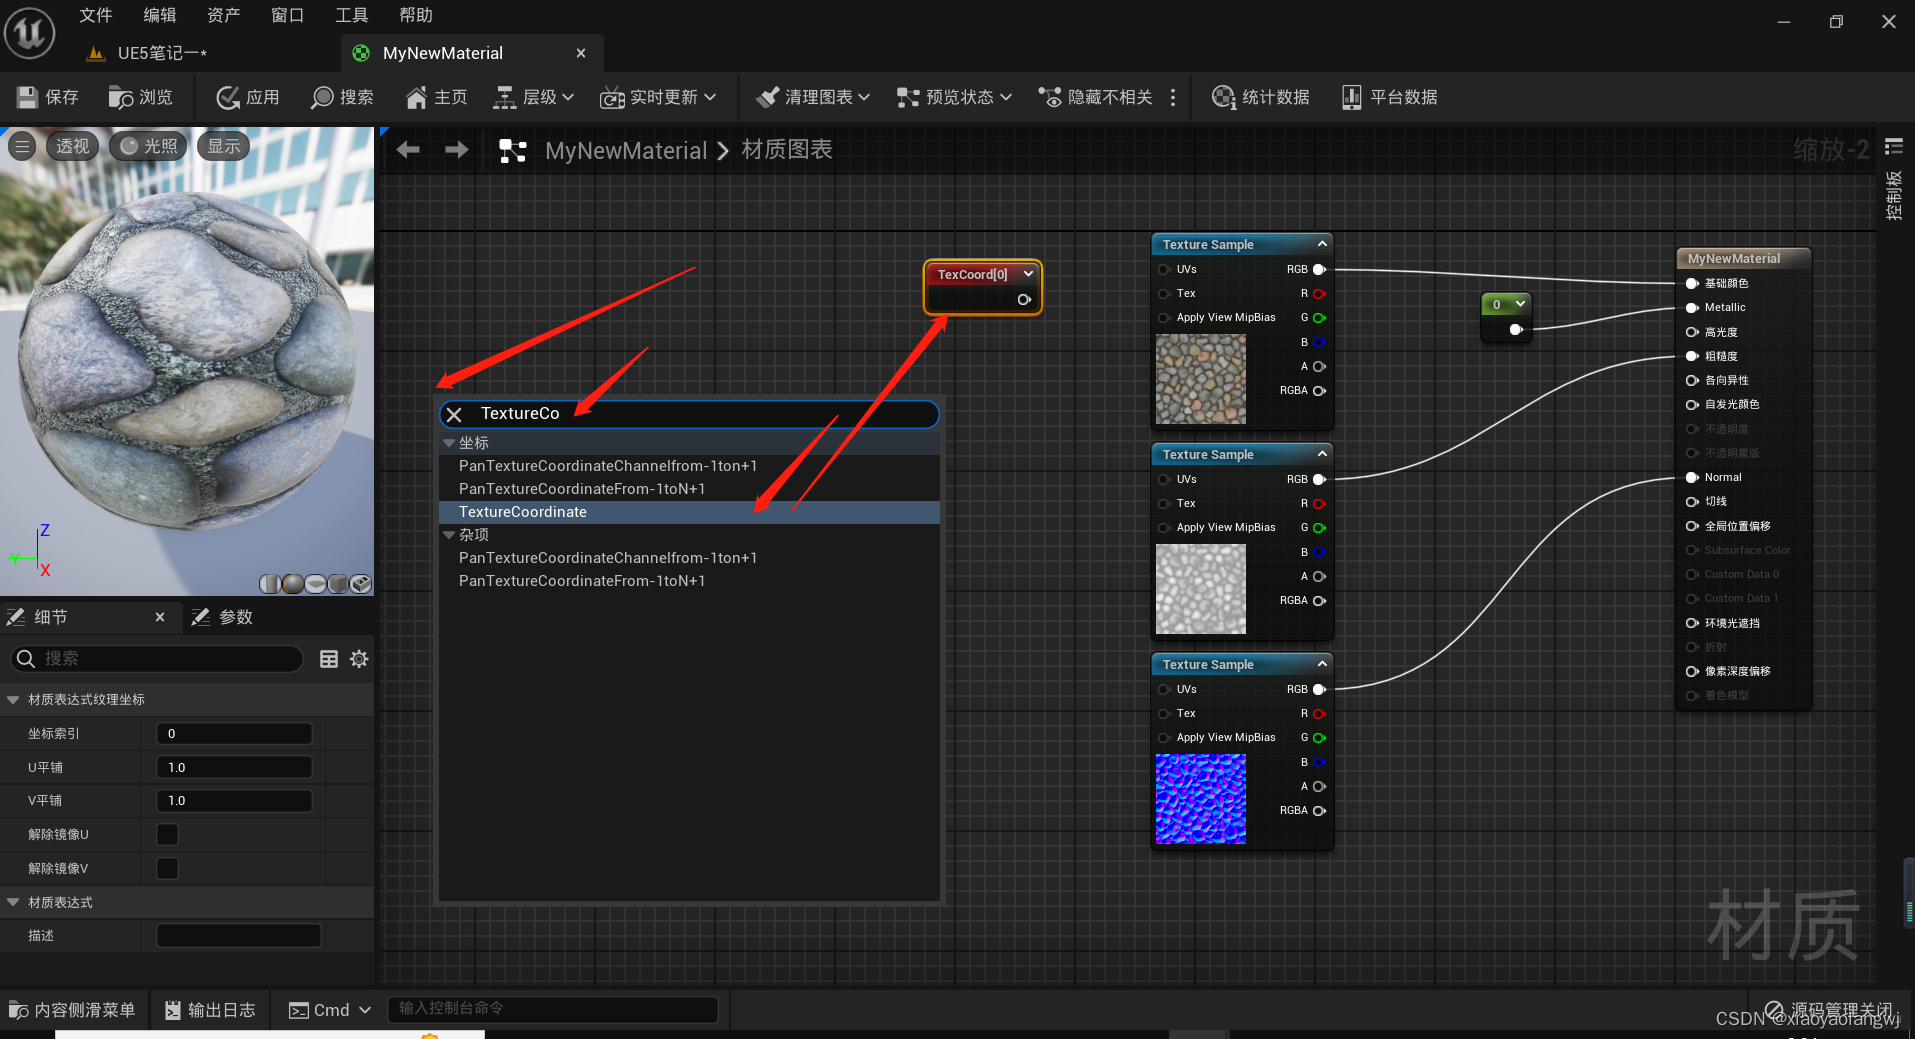Image resolution: width=1915 pixels, height=1039 pixels.
Task: Click the details 搜索 search field
Action: coord(158,658)
